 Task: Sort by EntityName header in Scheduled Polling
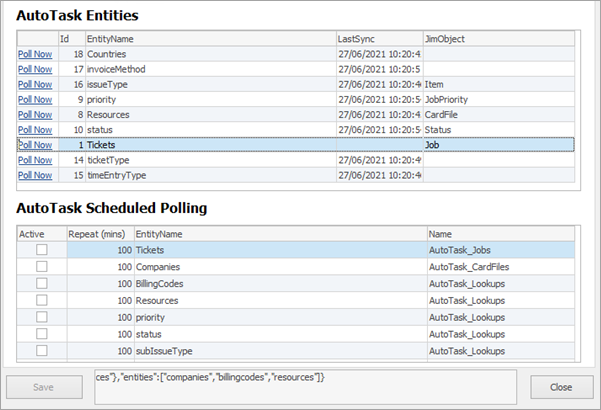click(x=281, y=234)
